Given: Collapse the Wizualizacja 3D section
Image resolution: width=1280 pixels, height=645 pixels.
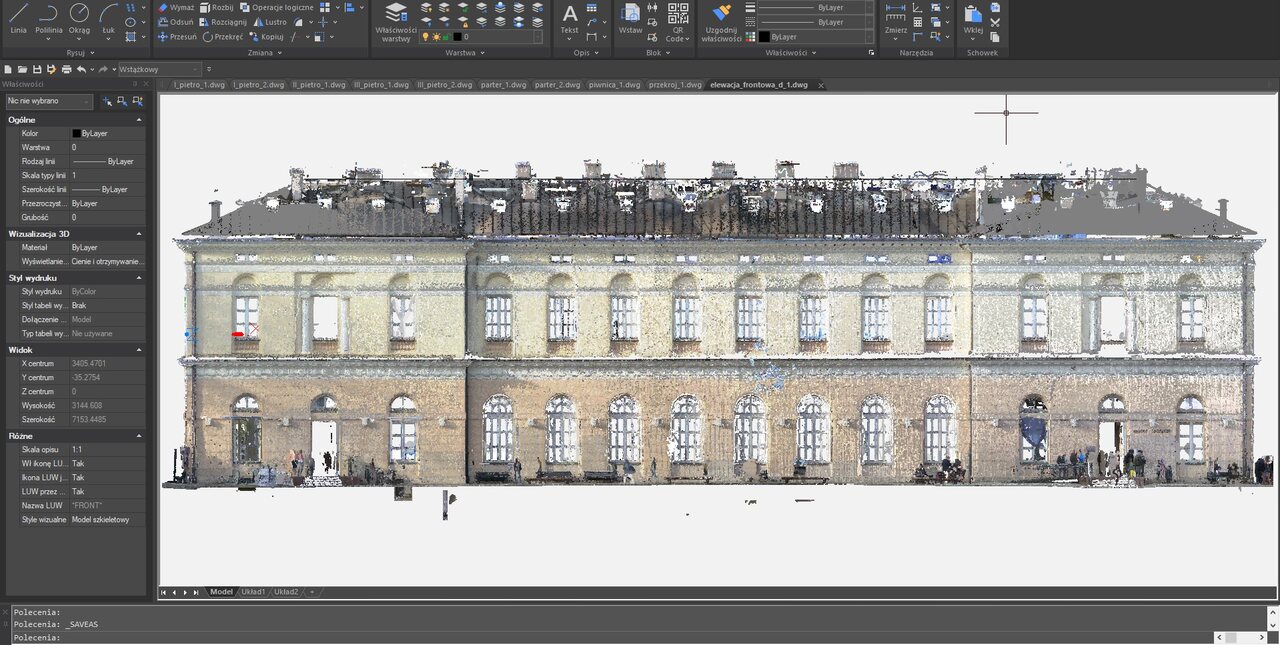Looking at the screenshot, I should 139,234.
